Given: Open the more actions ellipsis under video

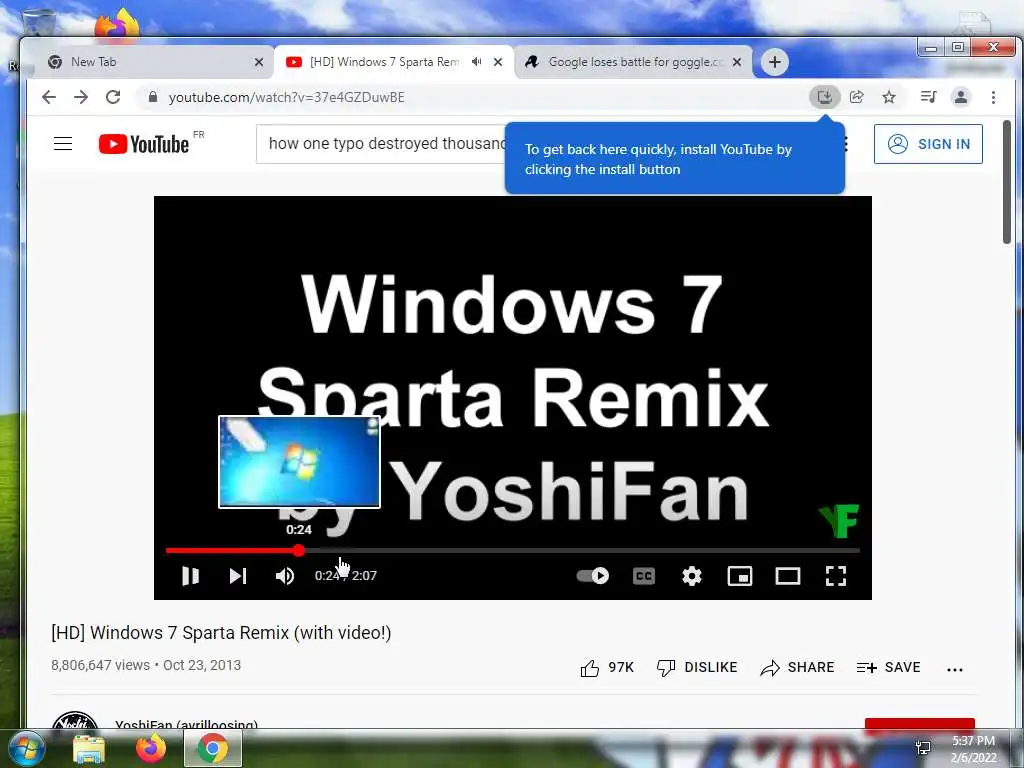Looking at the screenshot, I should [x=955, y=669].
